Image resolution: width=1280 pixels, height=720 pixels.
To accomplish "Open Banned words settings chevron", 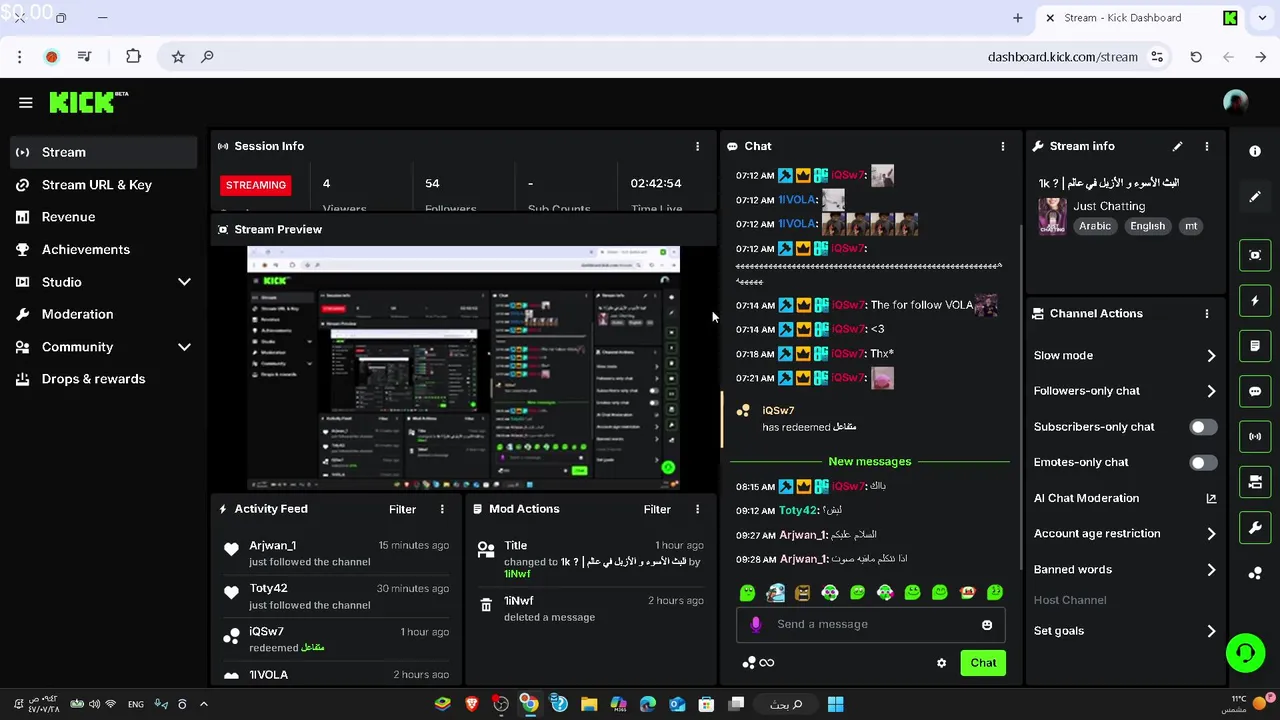I will click(x=1211, y=570).
